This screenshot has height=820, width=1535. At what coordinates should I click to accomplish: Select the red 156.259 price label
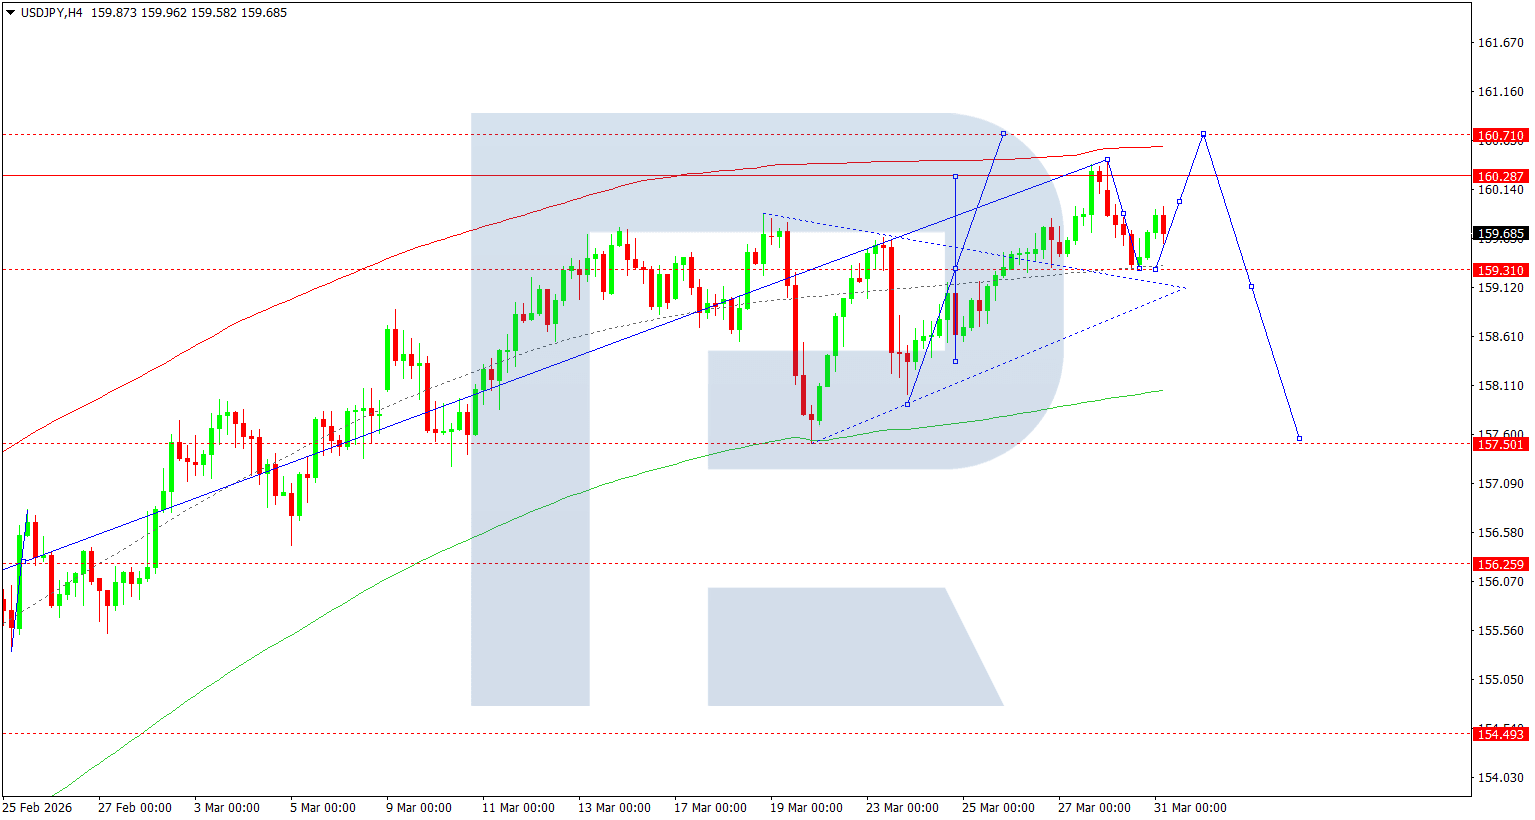click(1500, 564)
